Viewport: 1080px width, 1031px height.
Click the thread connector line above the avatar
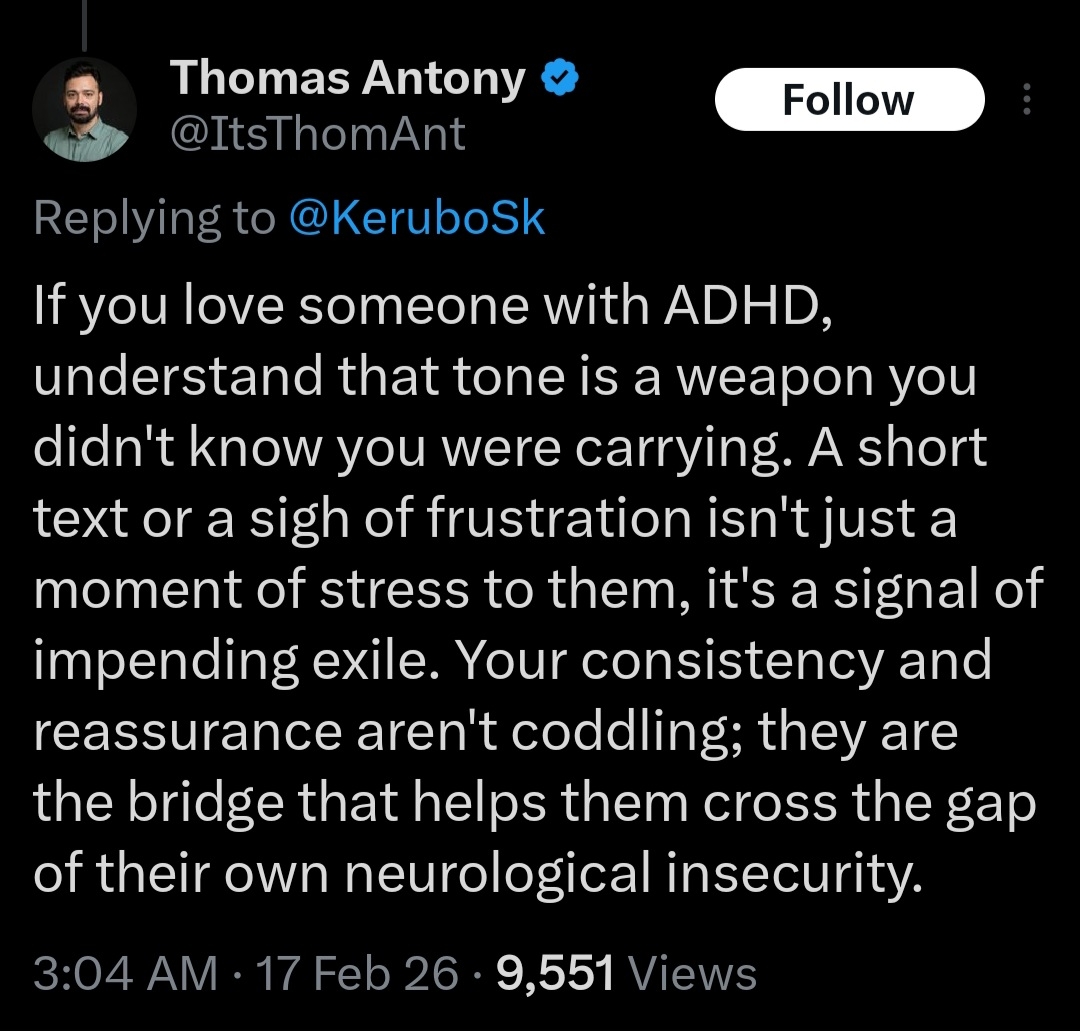tap(85, 25)
